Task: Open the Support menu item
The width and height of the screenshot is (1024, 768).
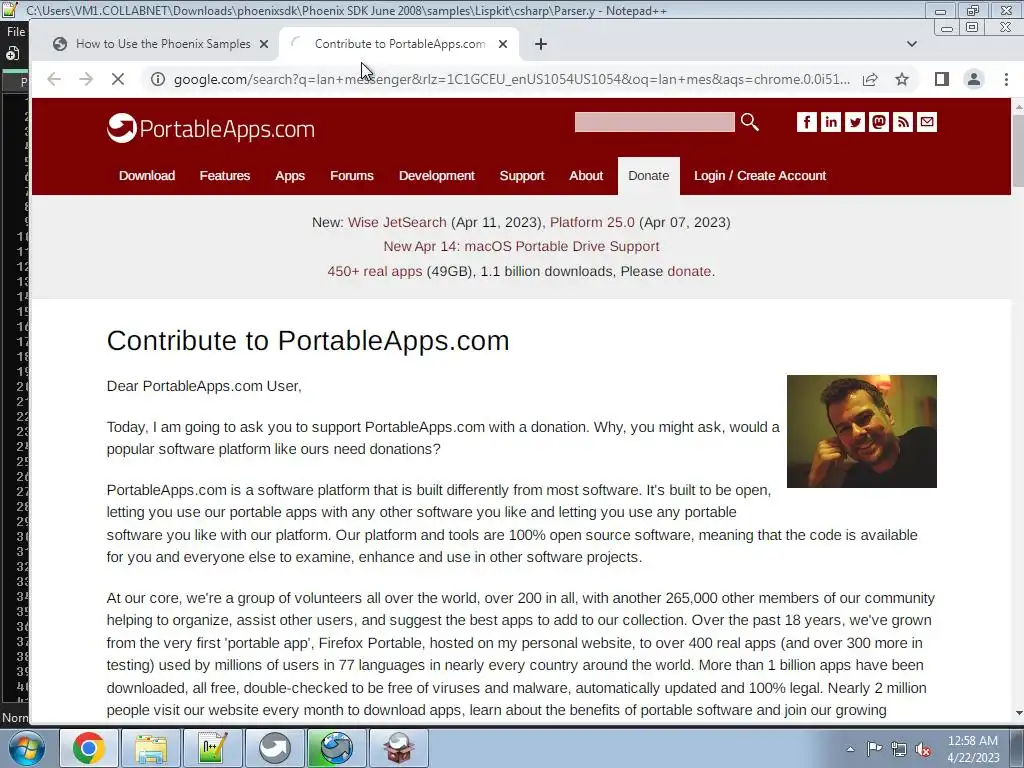Action: 522,176
